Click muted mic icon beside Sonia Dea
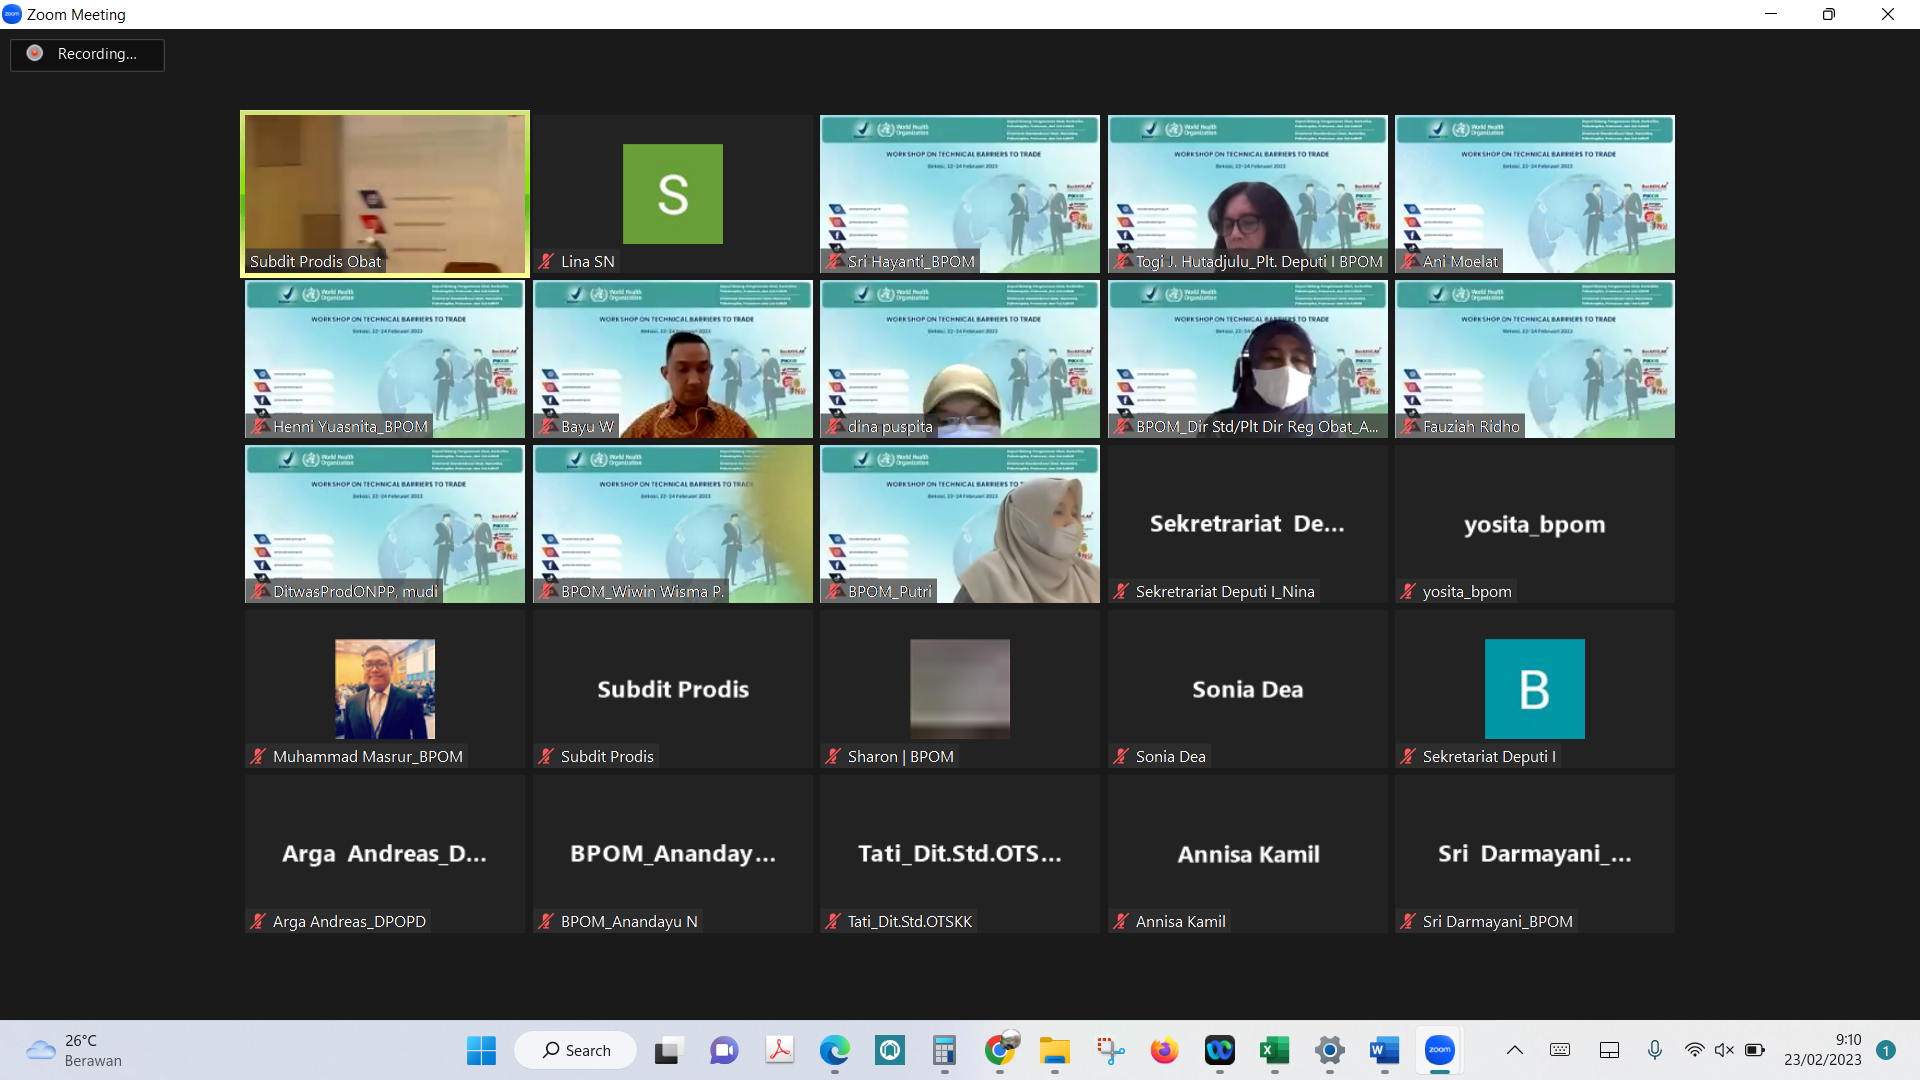This screenshot has height=1080, width=1920. click(1121, 757)
